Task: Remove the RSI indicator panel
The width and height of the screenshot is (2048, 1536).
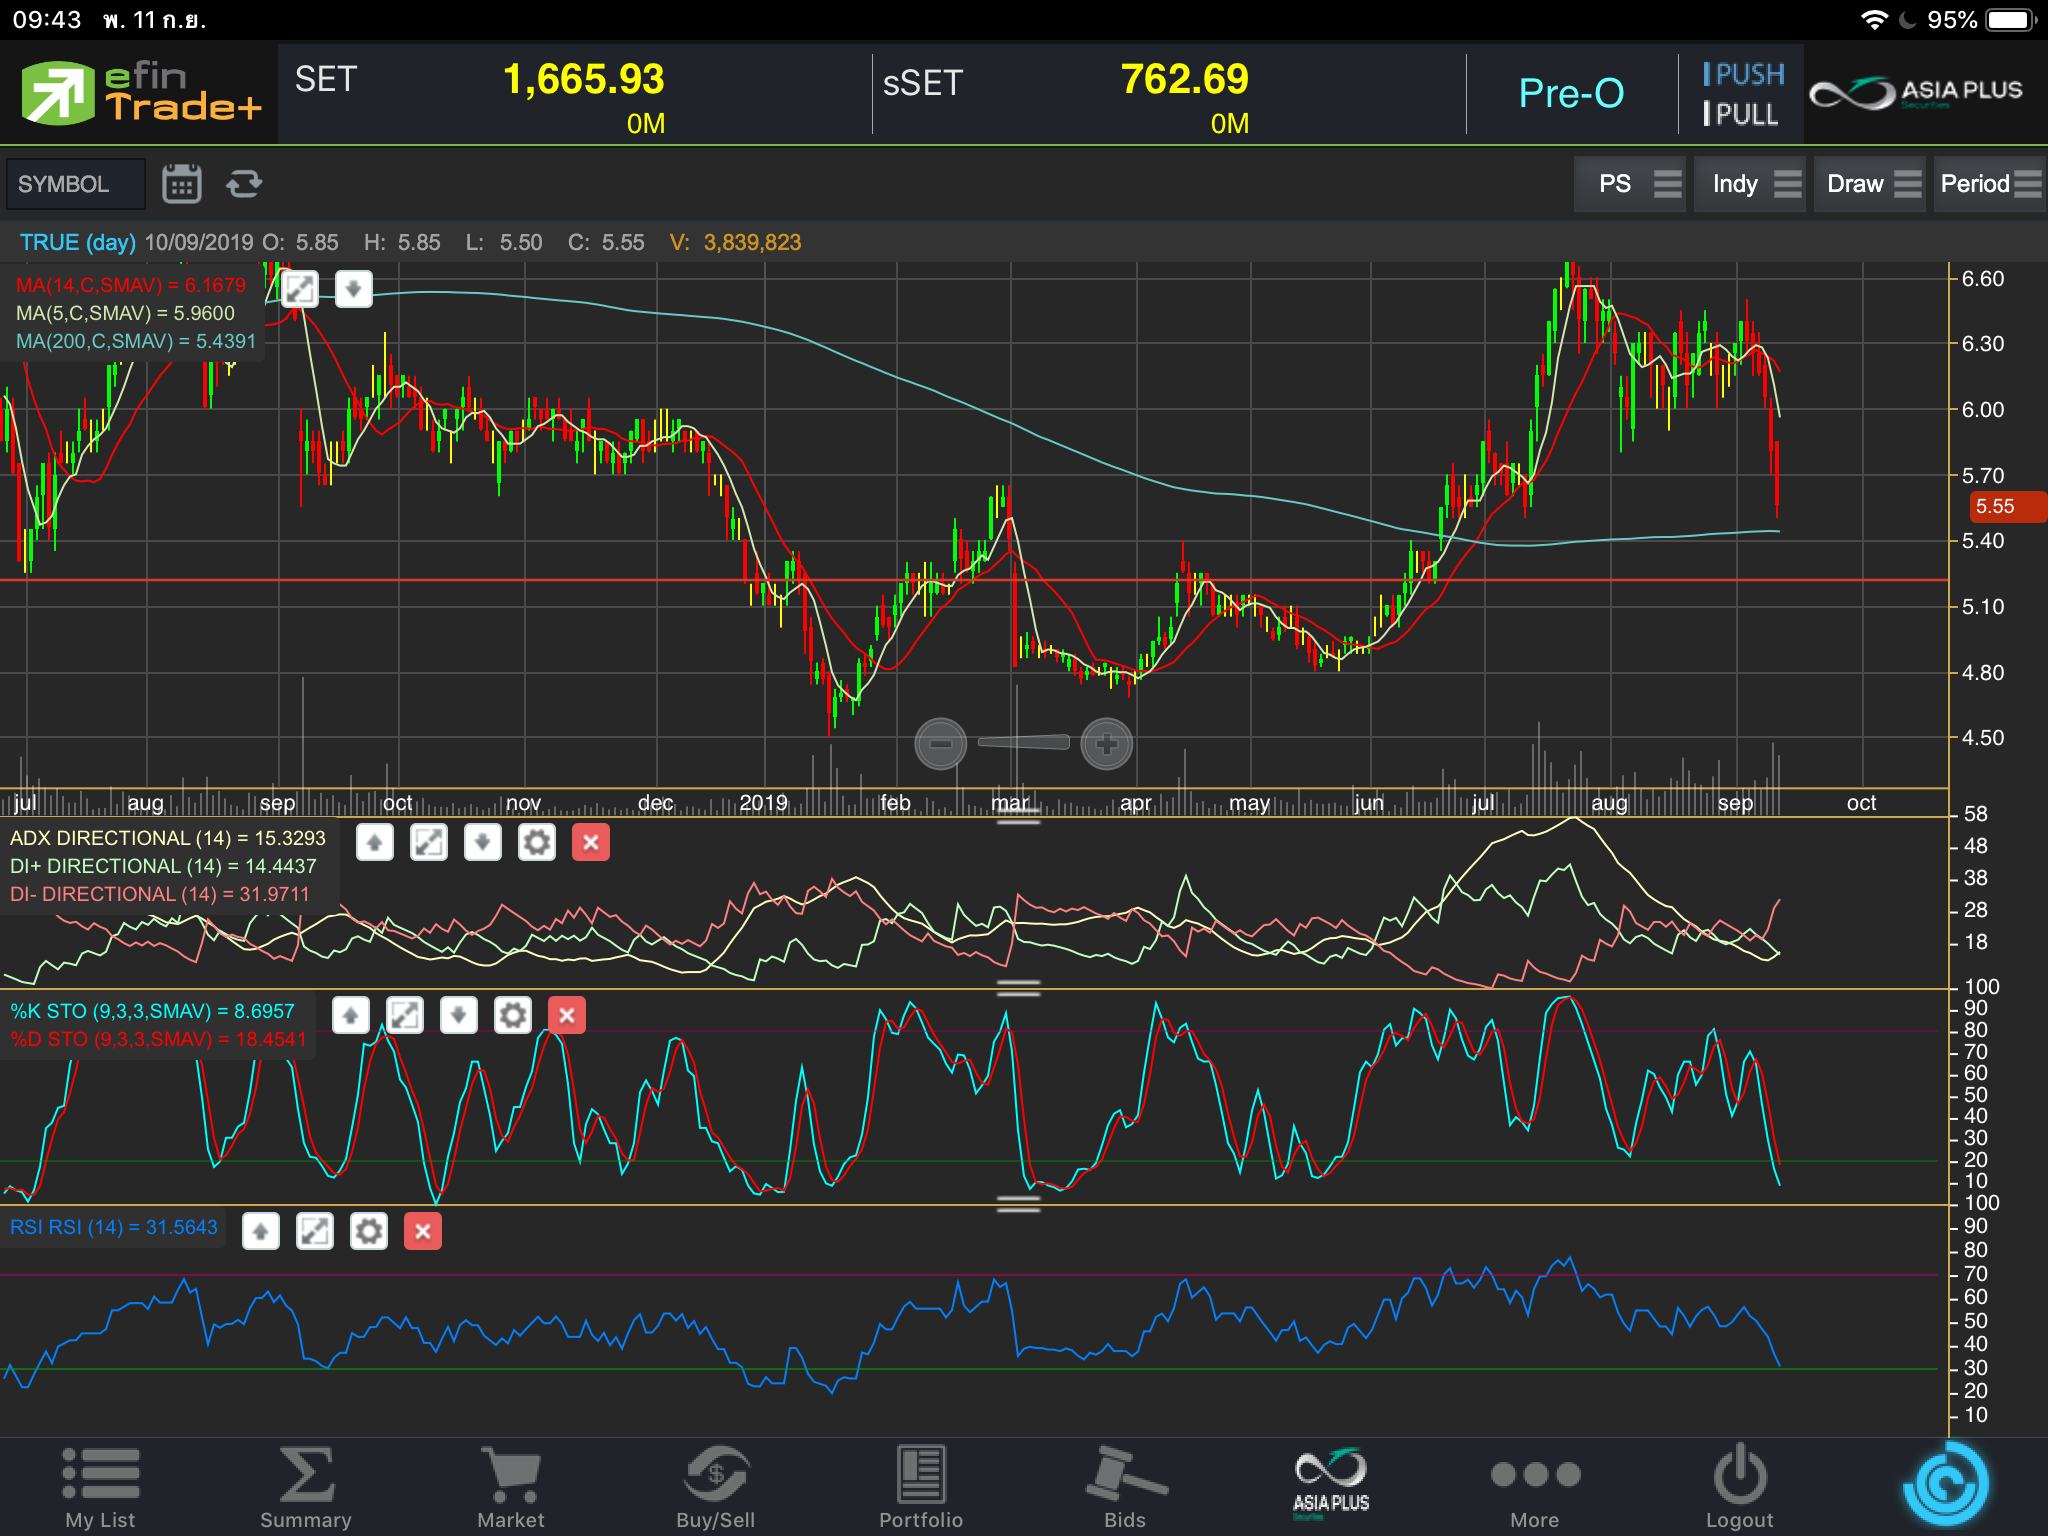Action: click(x=423, y=1231)
